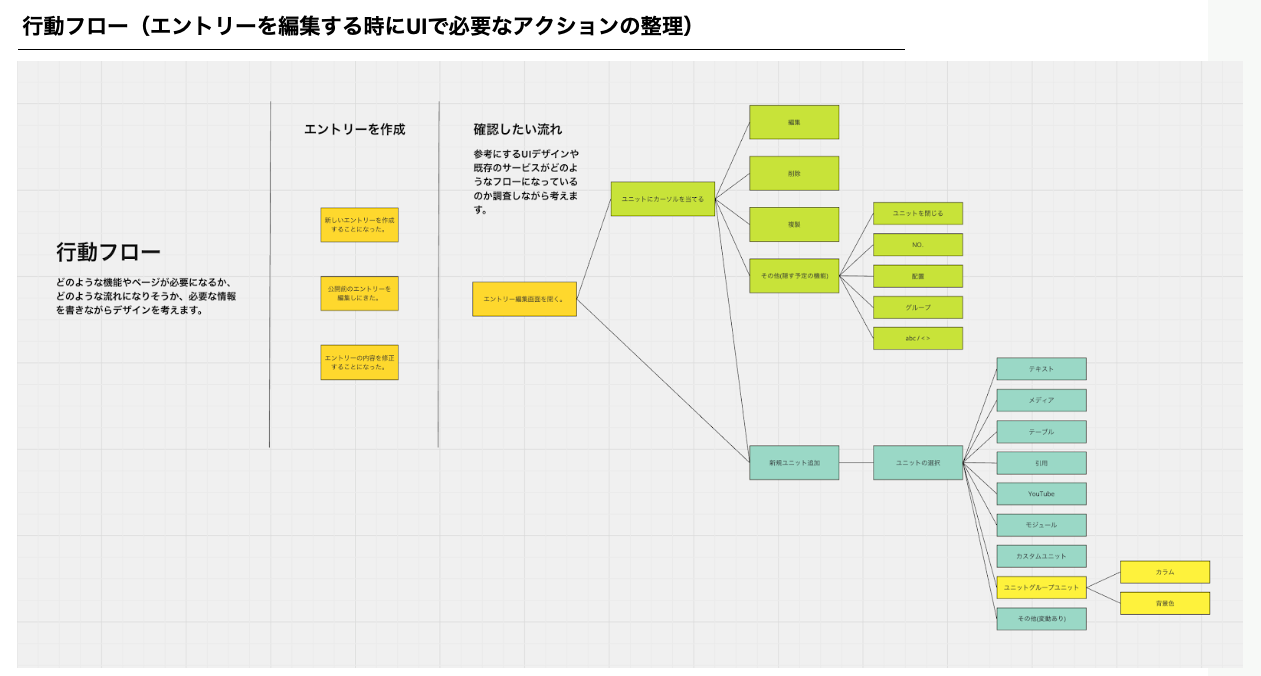Click the 新規ユニット追加 node

click(x=794, y=463)
